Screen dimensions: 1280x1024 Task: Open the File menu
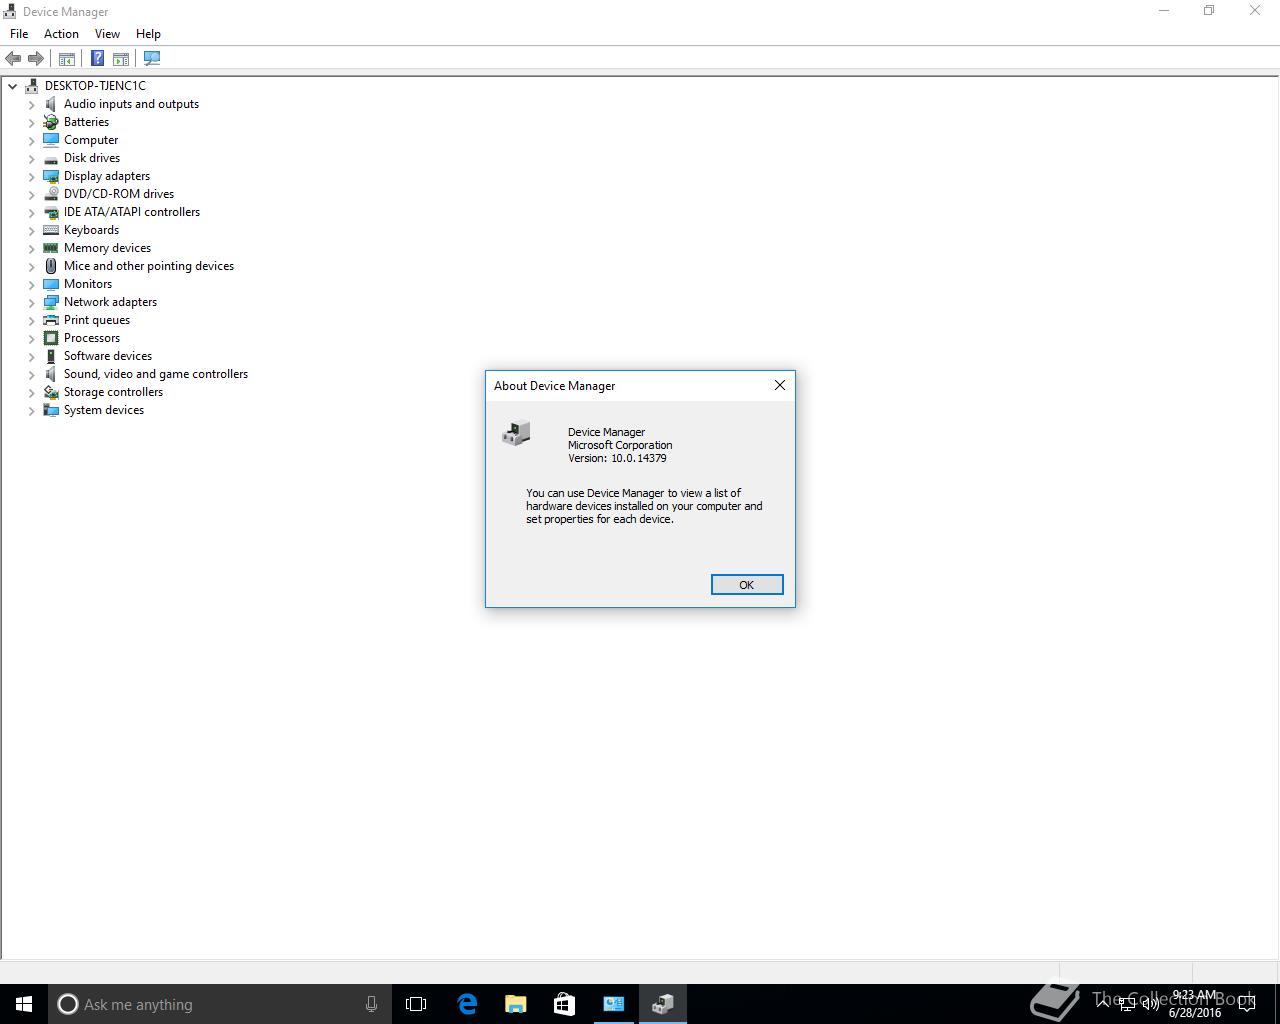pyautogui.click(x=19, y=34)
